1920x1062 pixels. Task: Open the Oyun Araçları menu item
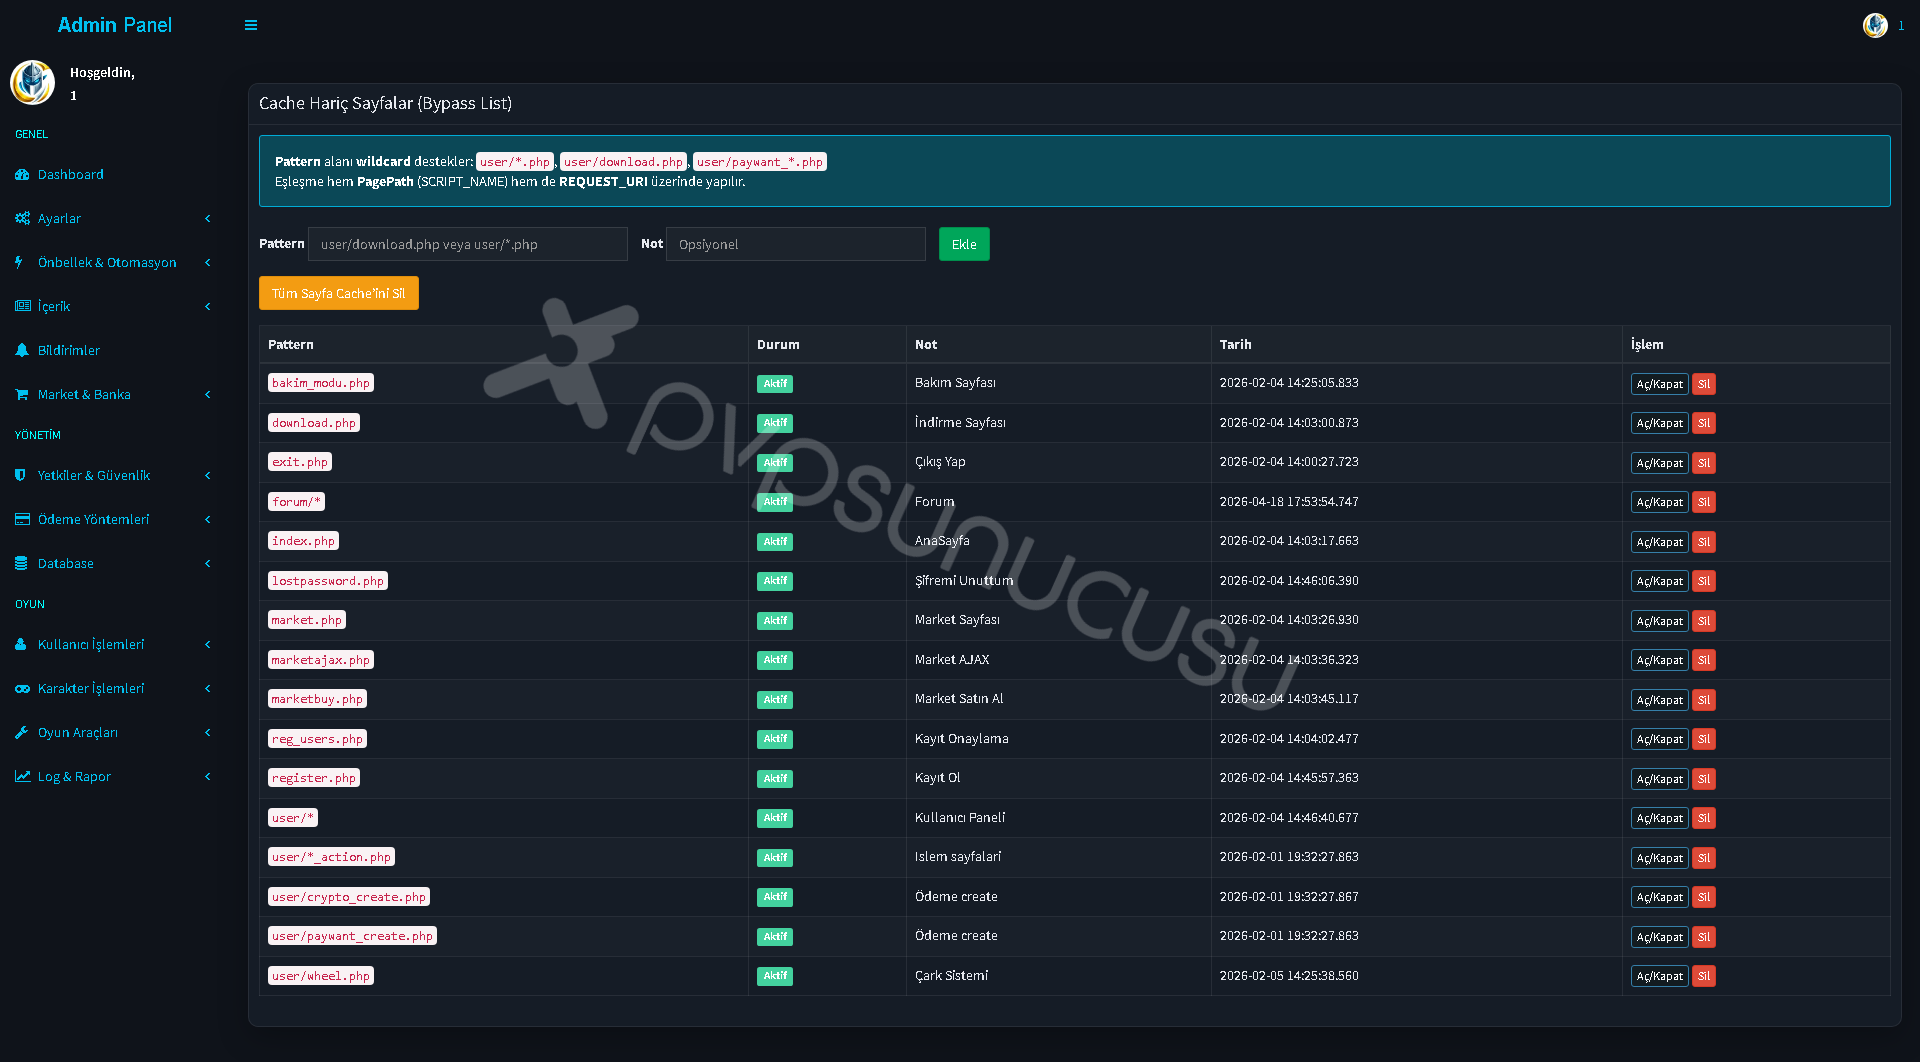(115, 733)
